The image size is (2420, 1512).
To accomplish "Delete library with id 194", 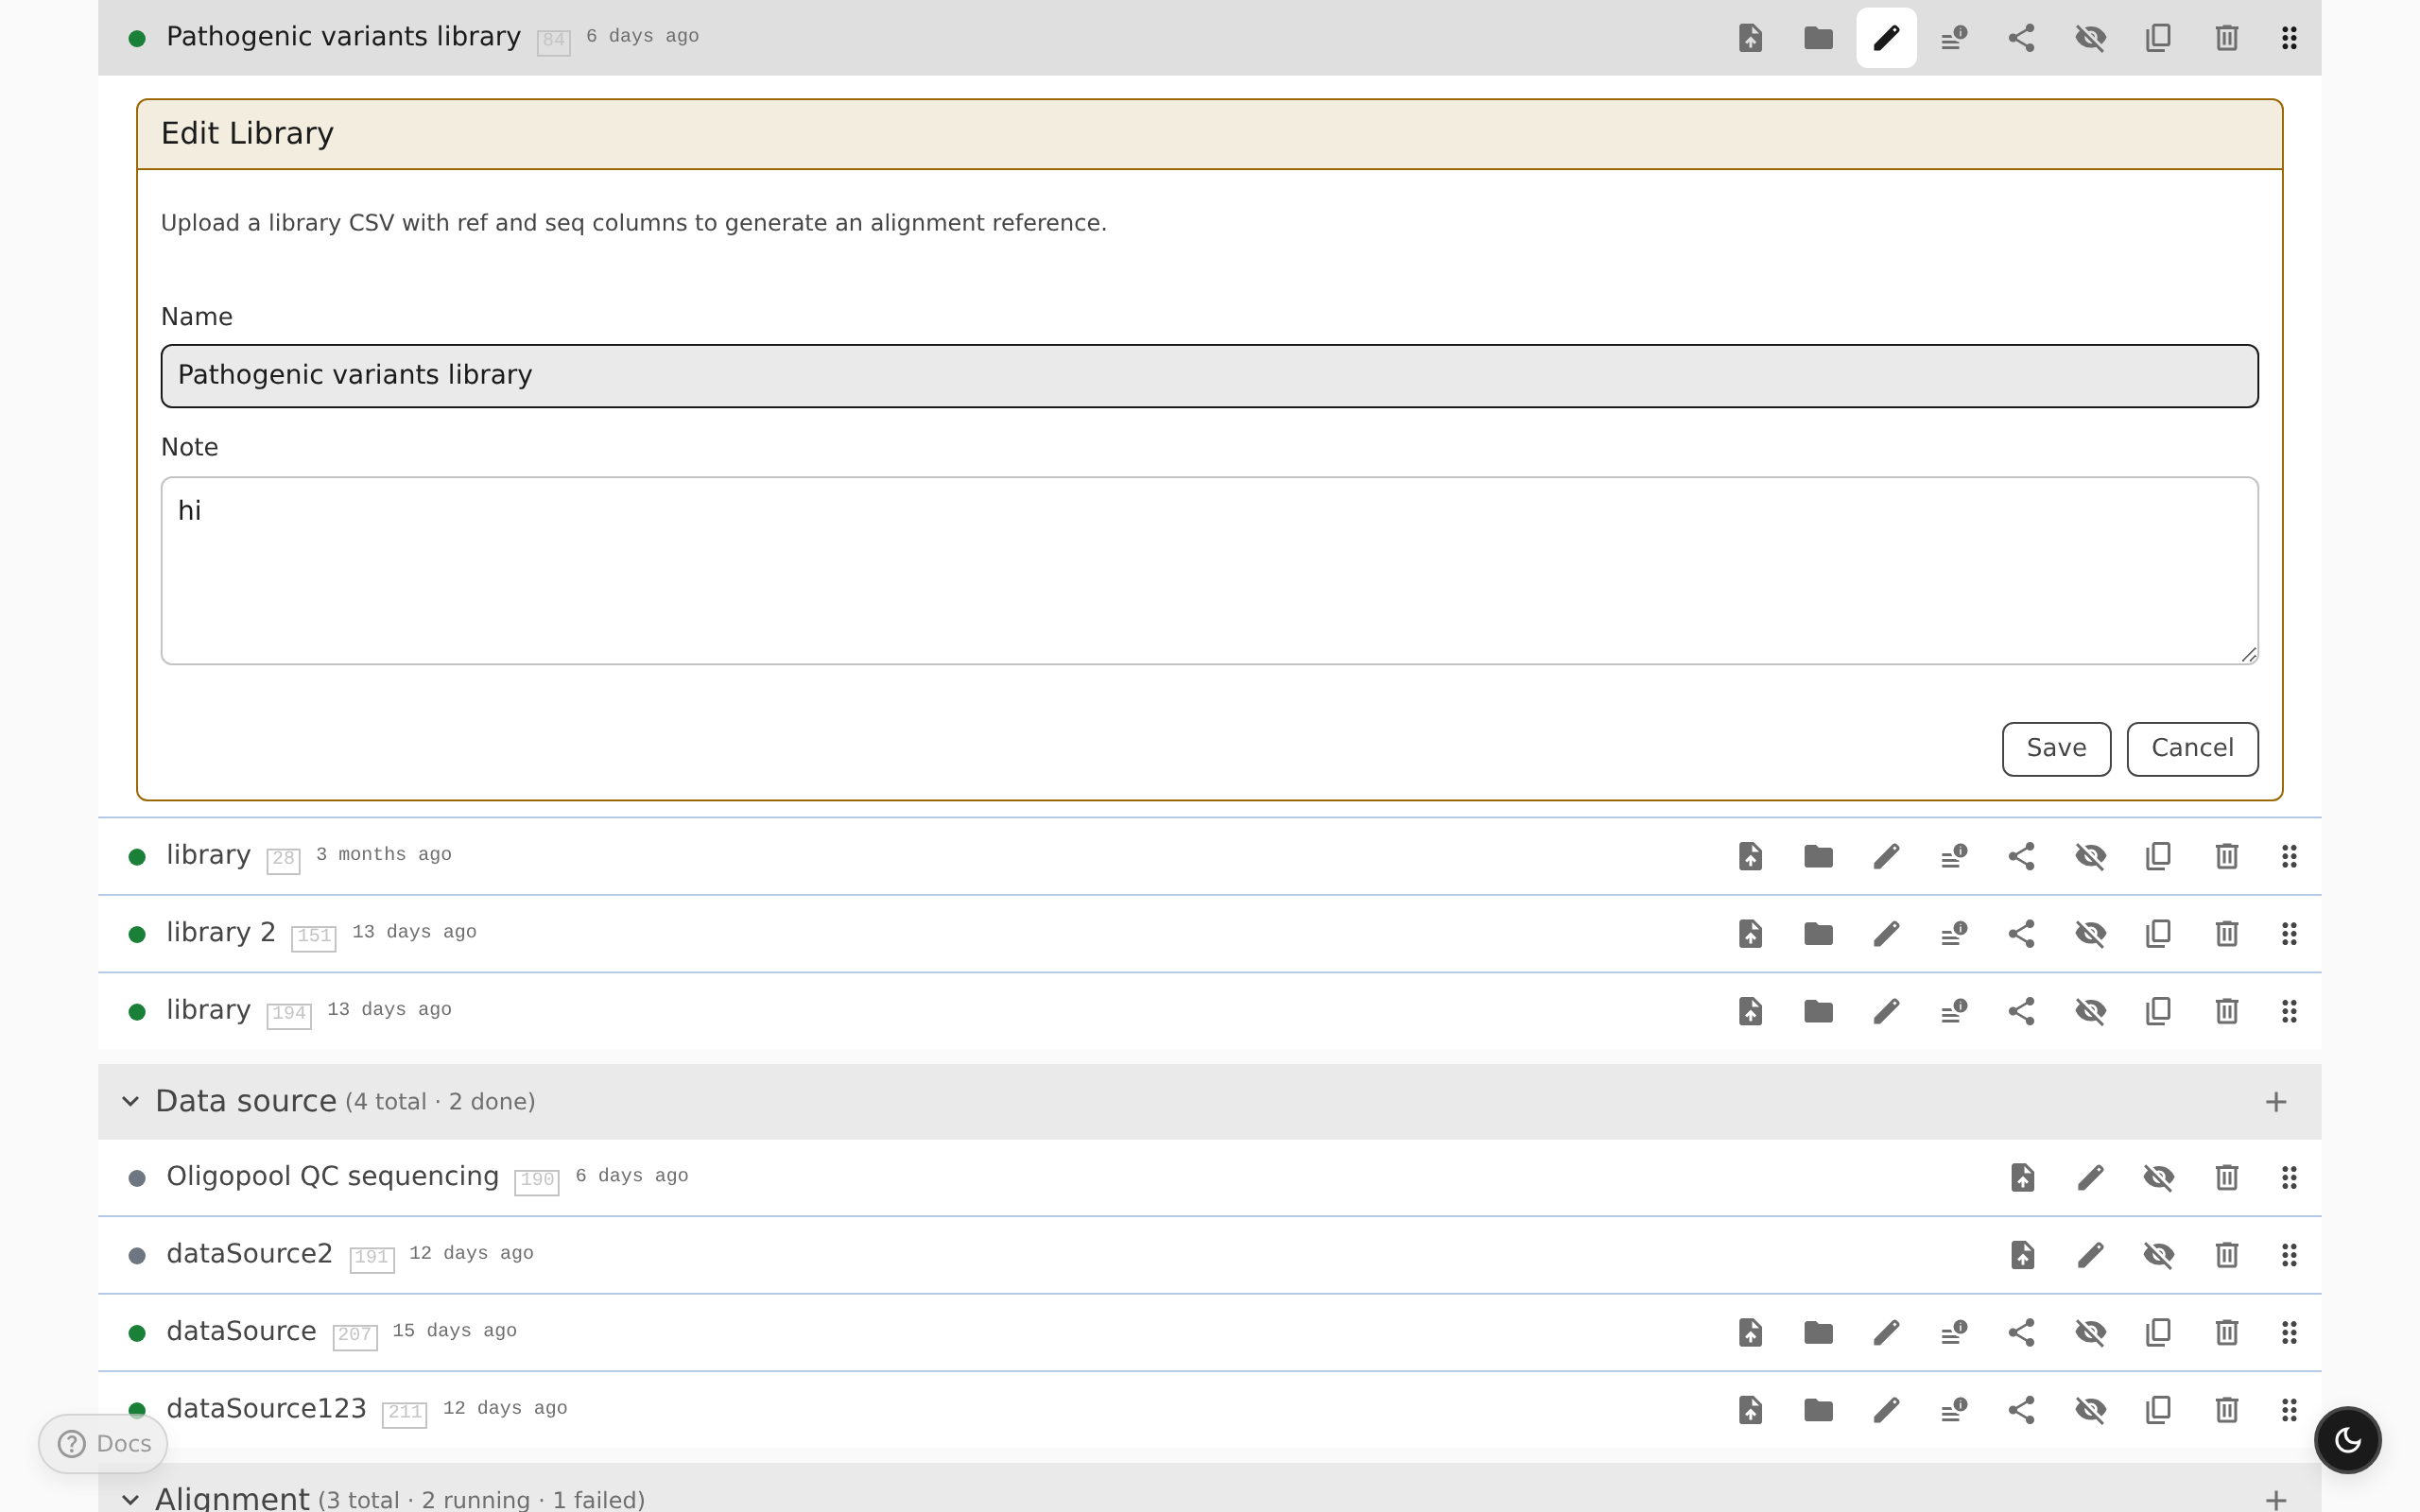I will pos(2226,1011).
